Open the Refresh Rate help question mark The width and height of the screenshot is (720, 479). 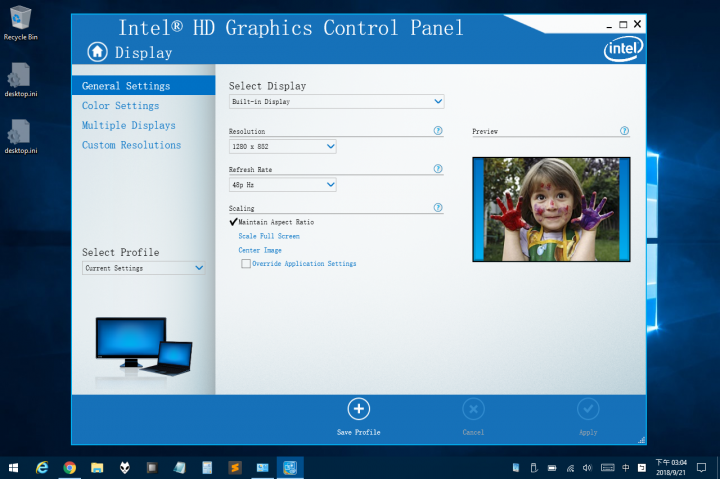[438, 169]
